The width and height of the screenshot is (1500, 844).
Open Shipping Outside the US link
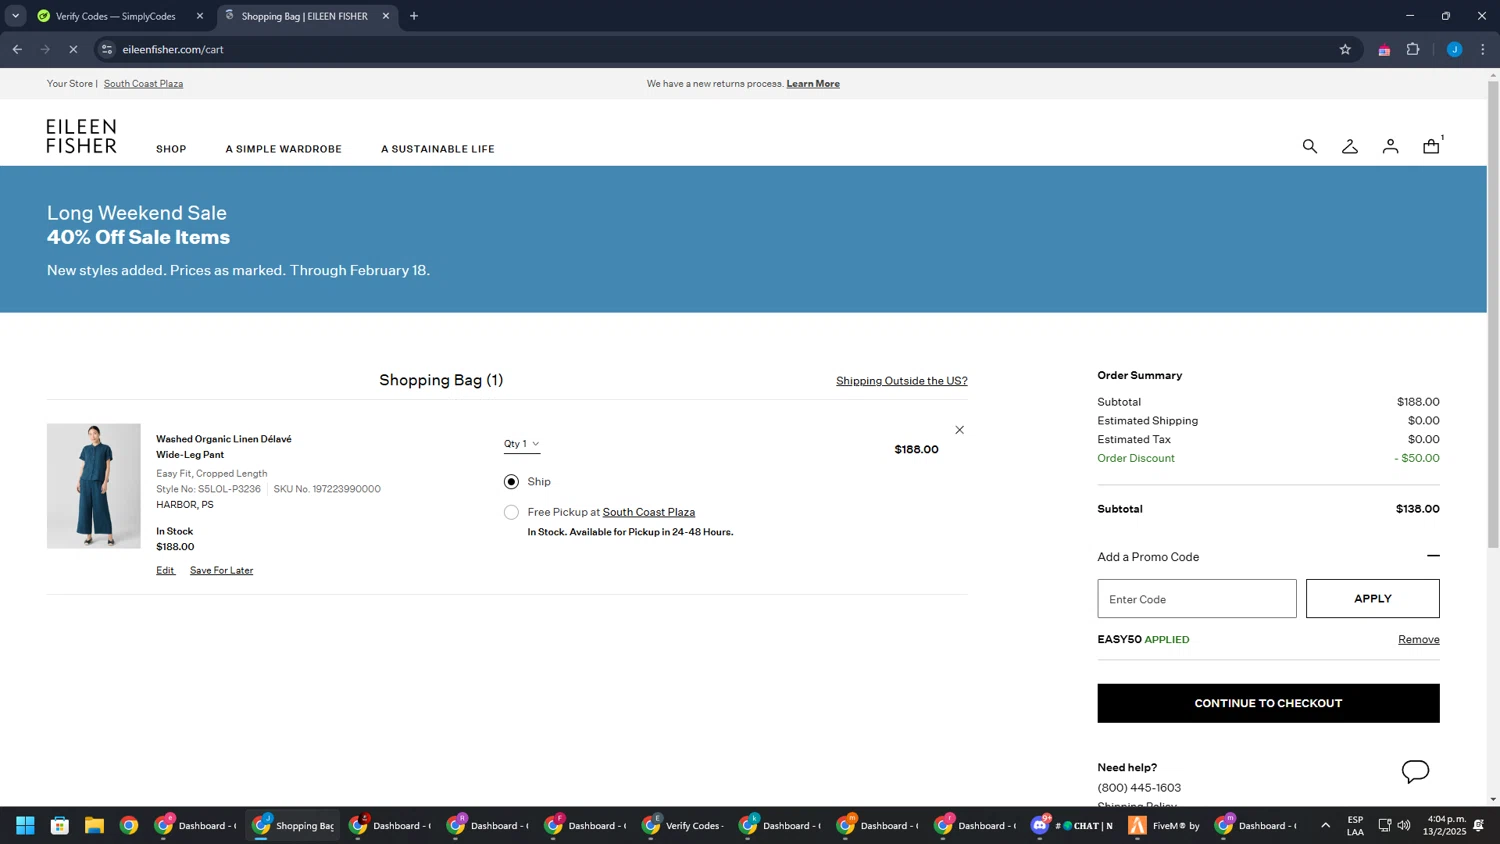(x=901, y=381)
